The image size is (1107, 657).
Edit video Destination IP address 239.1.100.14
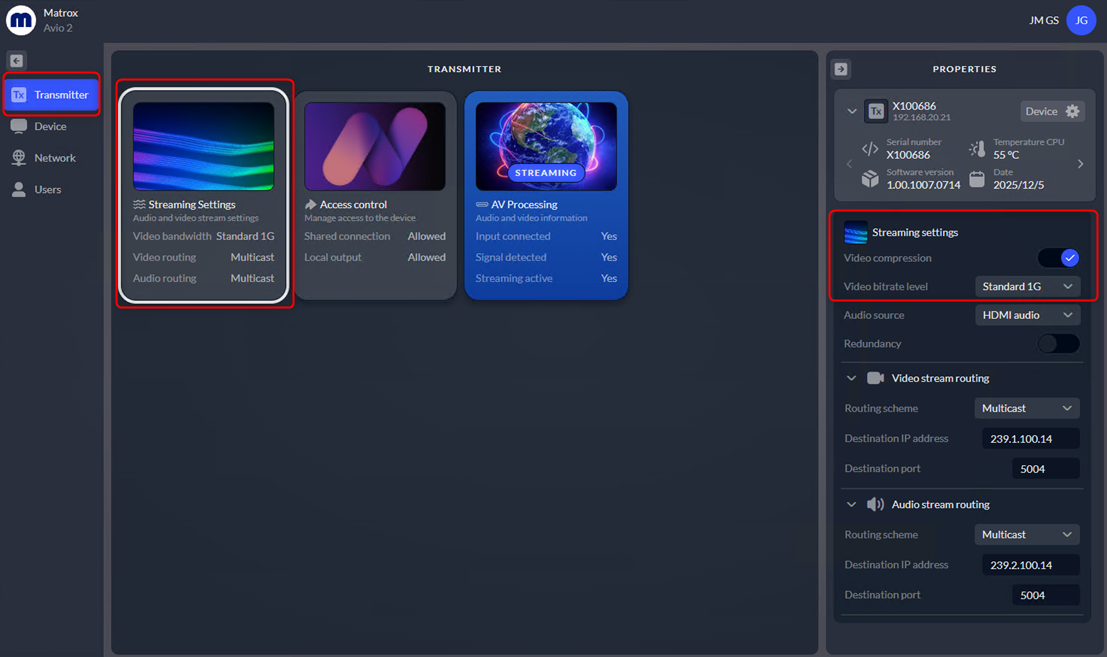(x=1030, y=438)
